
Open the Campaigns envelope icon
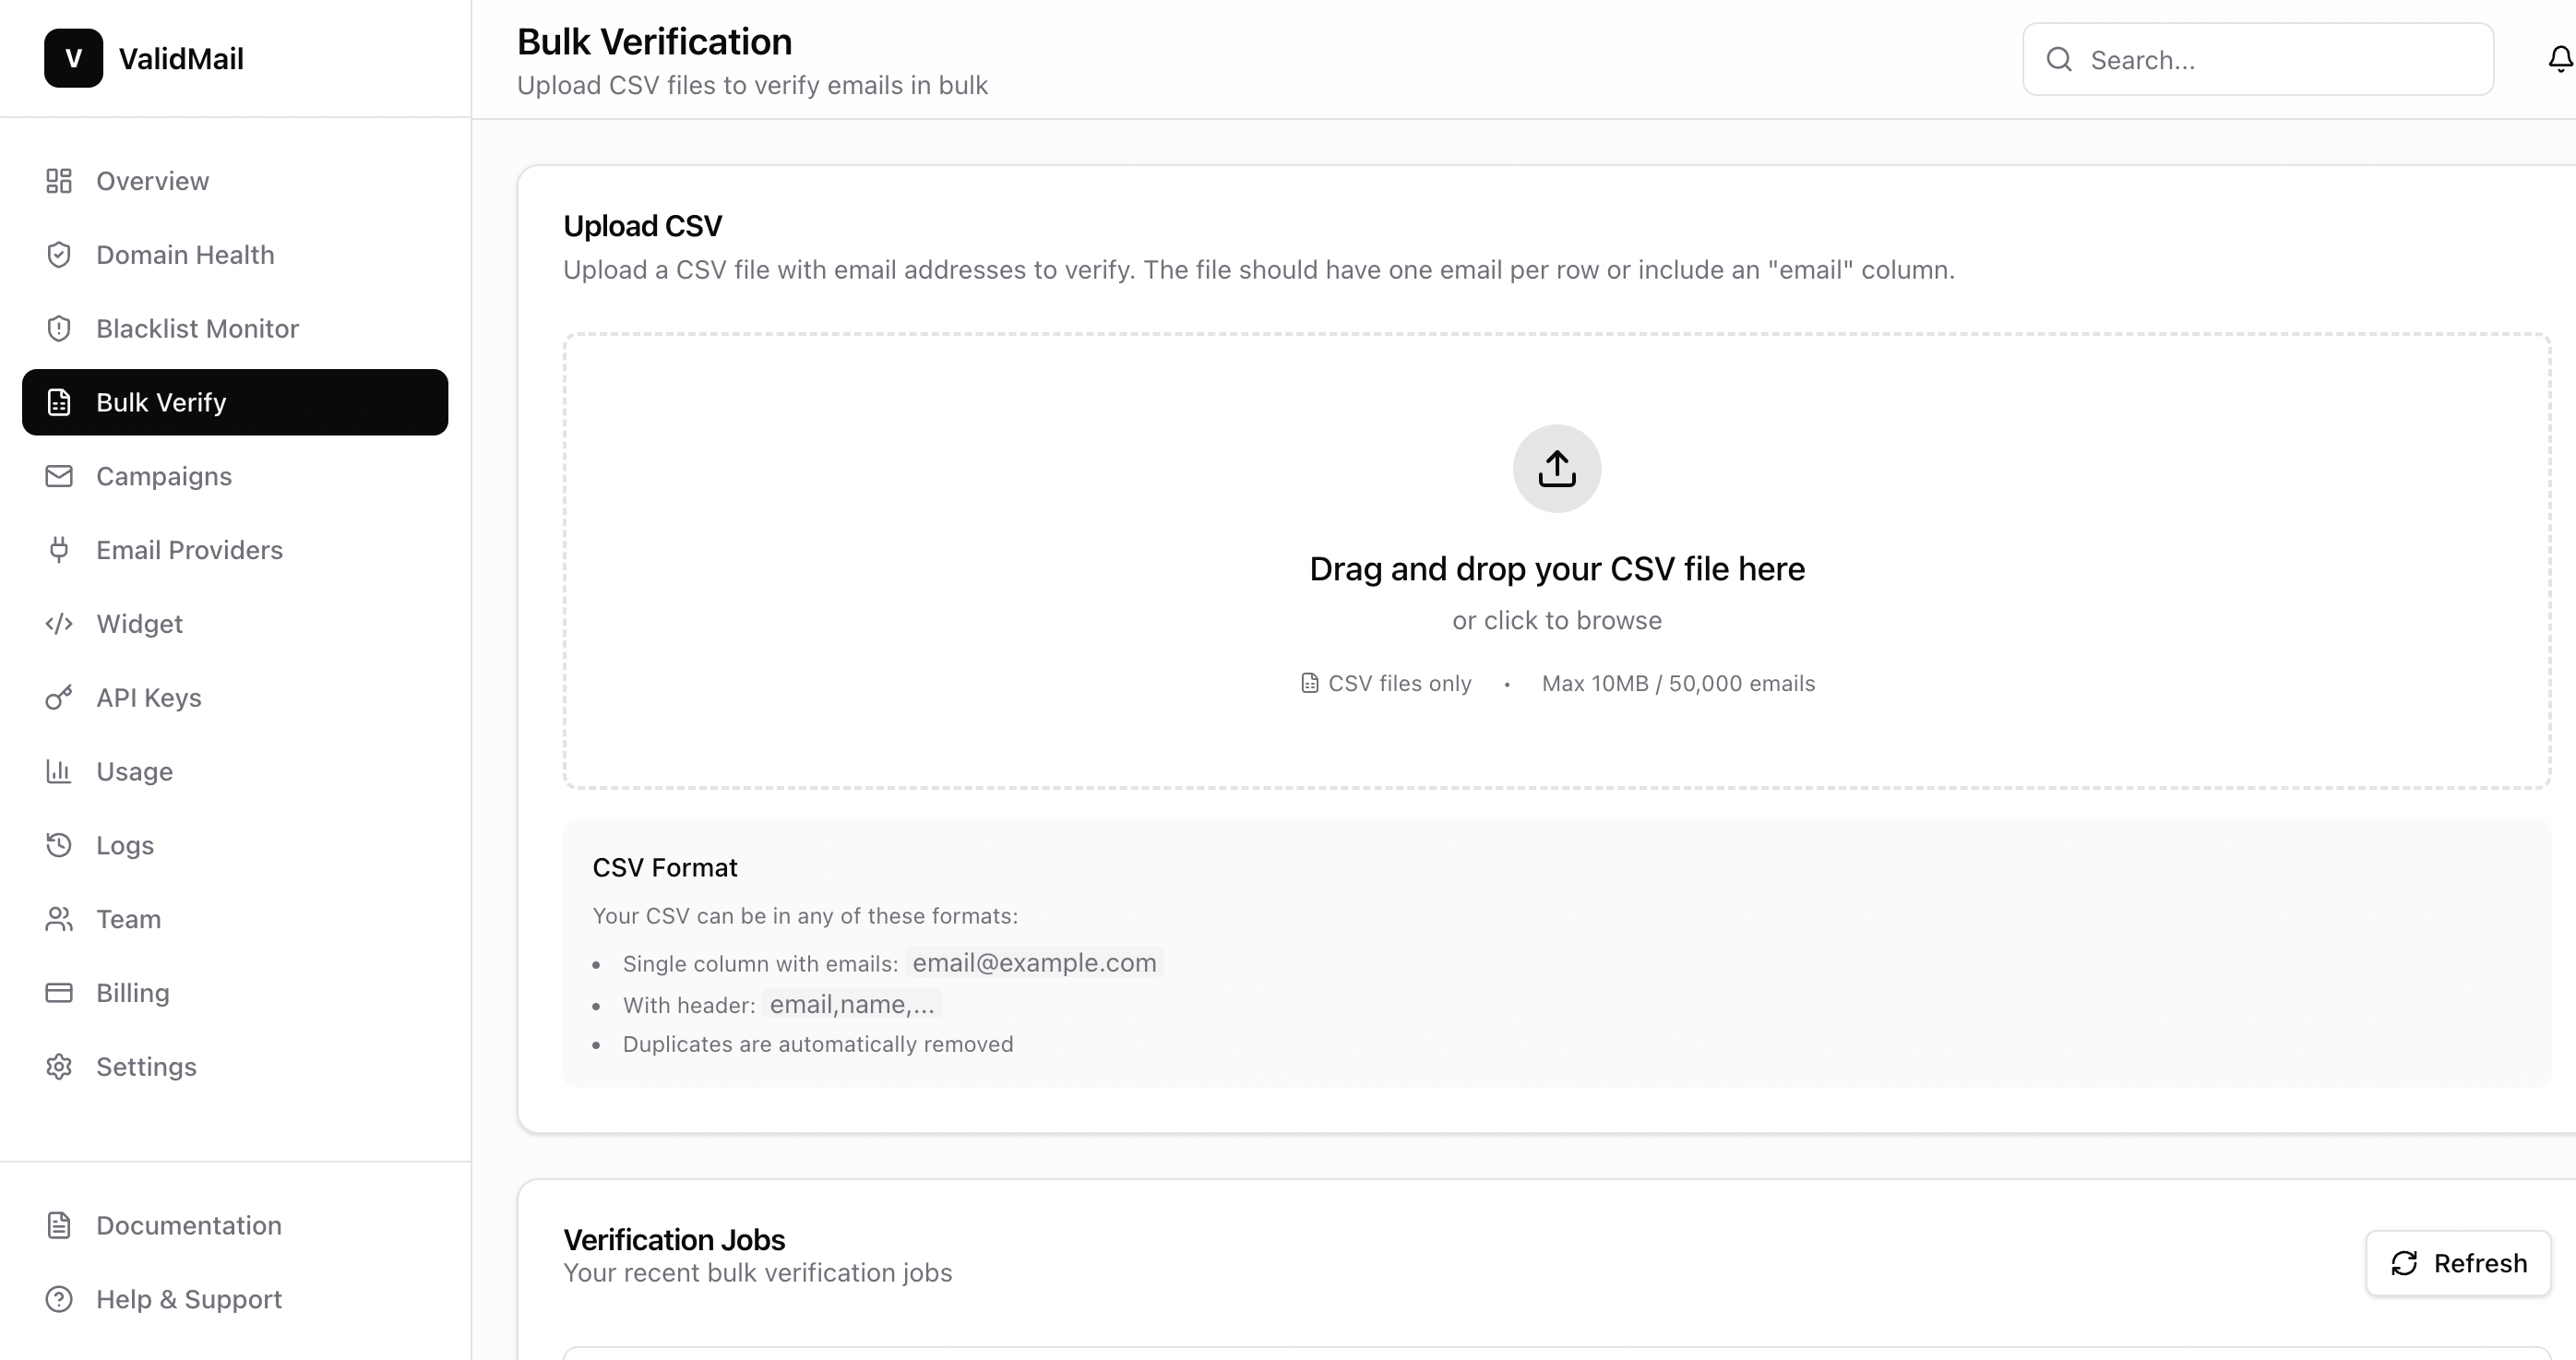[x=58, y=476]
